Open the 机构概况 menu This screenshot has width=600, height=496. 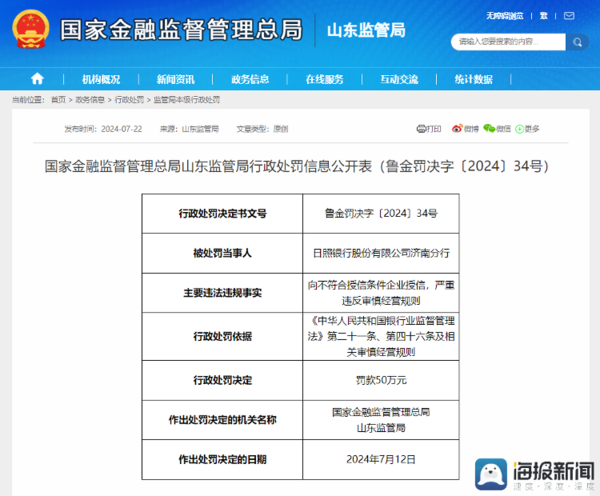point(101,79)
